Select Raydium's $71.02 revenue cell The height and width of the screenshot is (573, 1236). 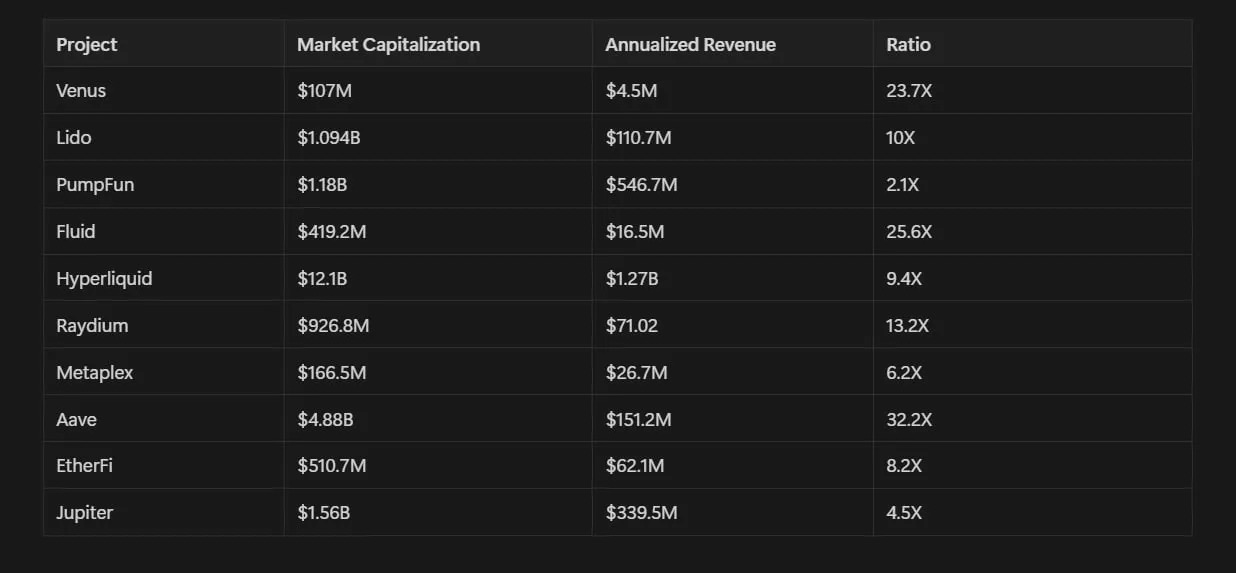pos(632,326)
